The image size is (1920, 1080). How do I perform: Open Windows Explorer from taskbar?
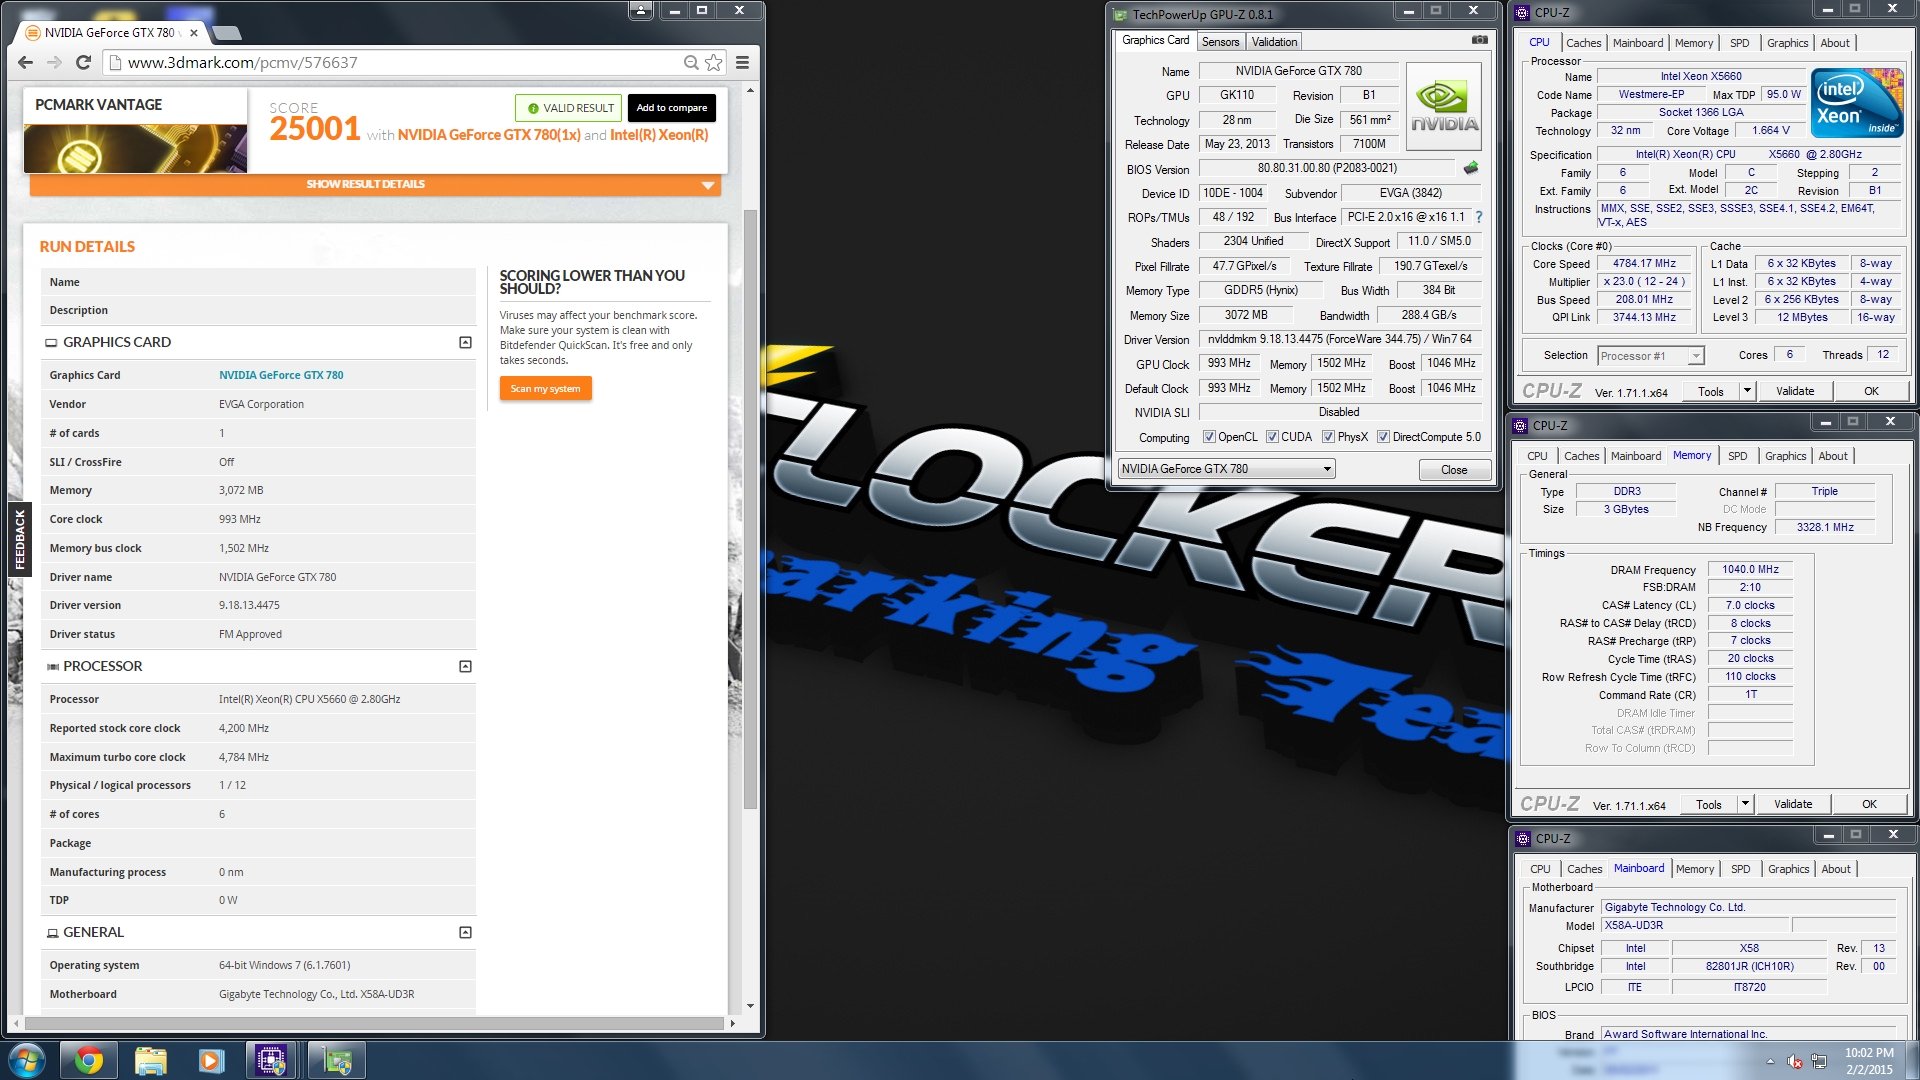(x=150, y=1060)
